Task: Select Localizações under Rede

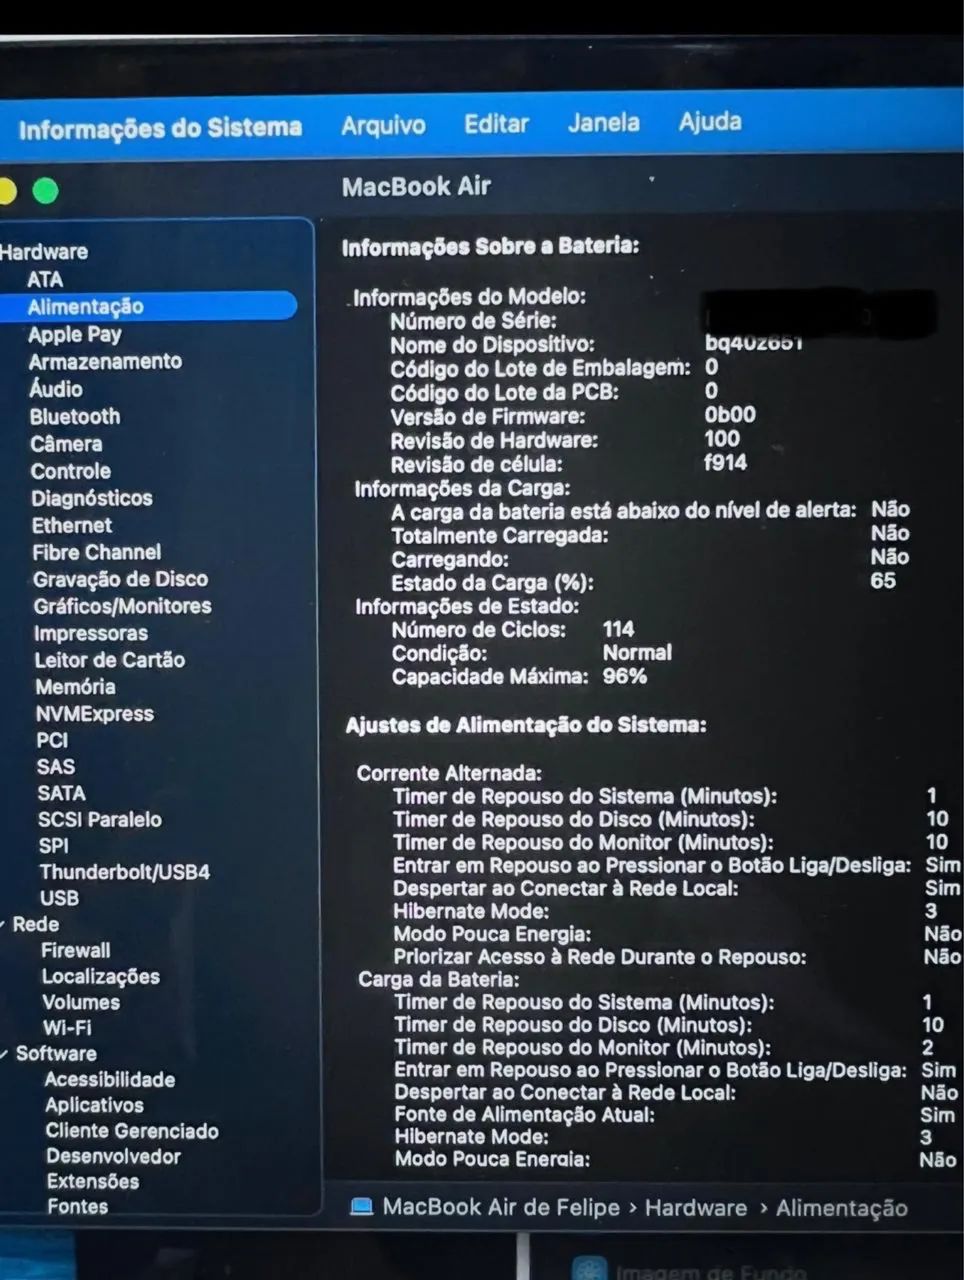Action: pos(101,976)
